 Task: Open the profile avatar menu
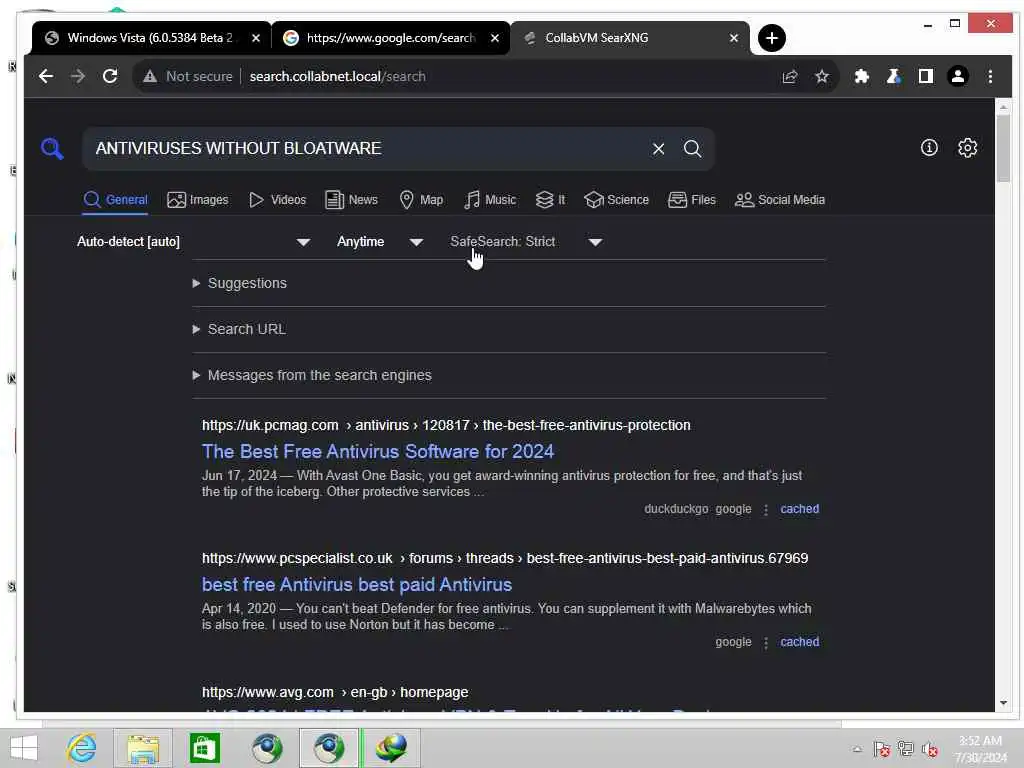pos(957,76)
